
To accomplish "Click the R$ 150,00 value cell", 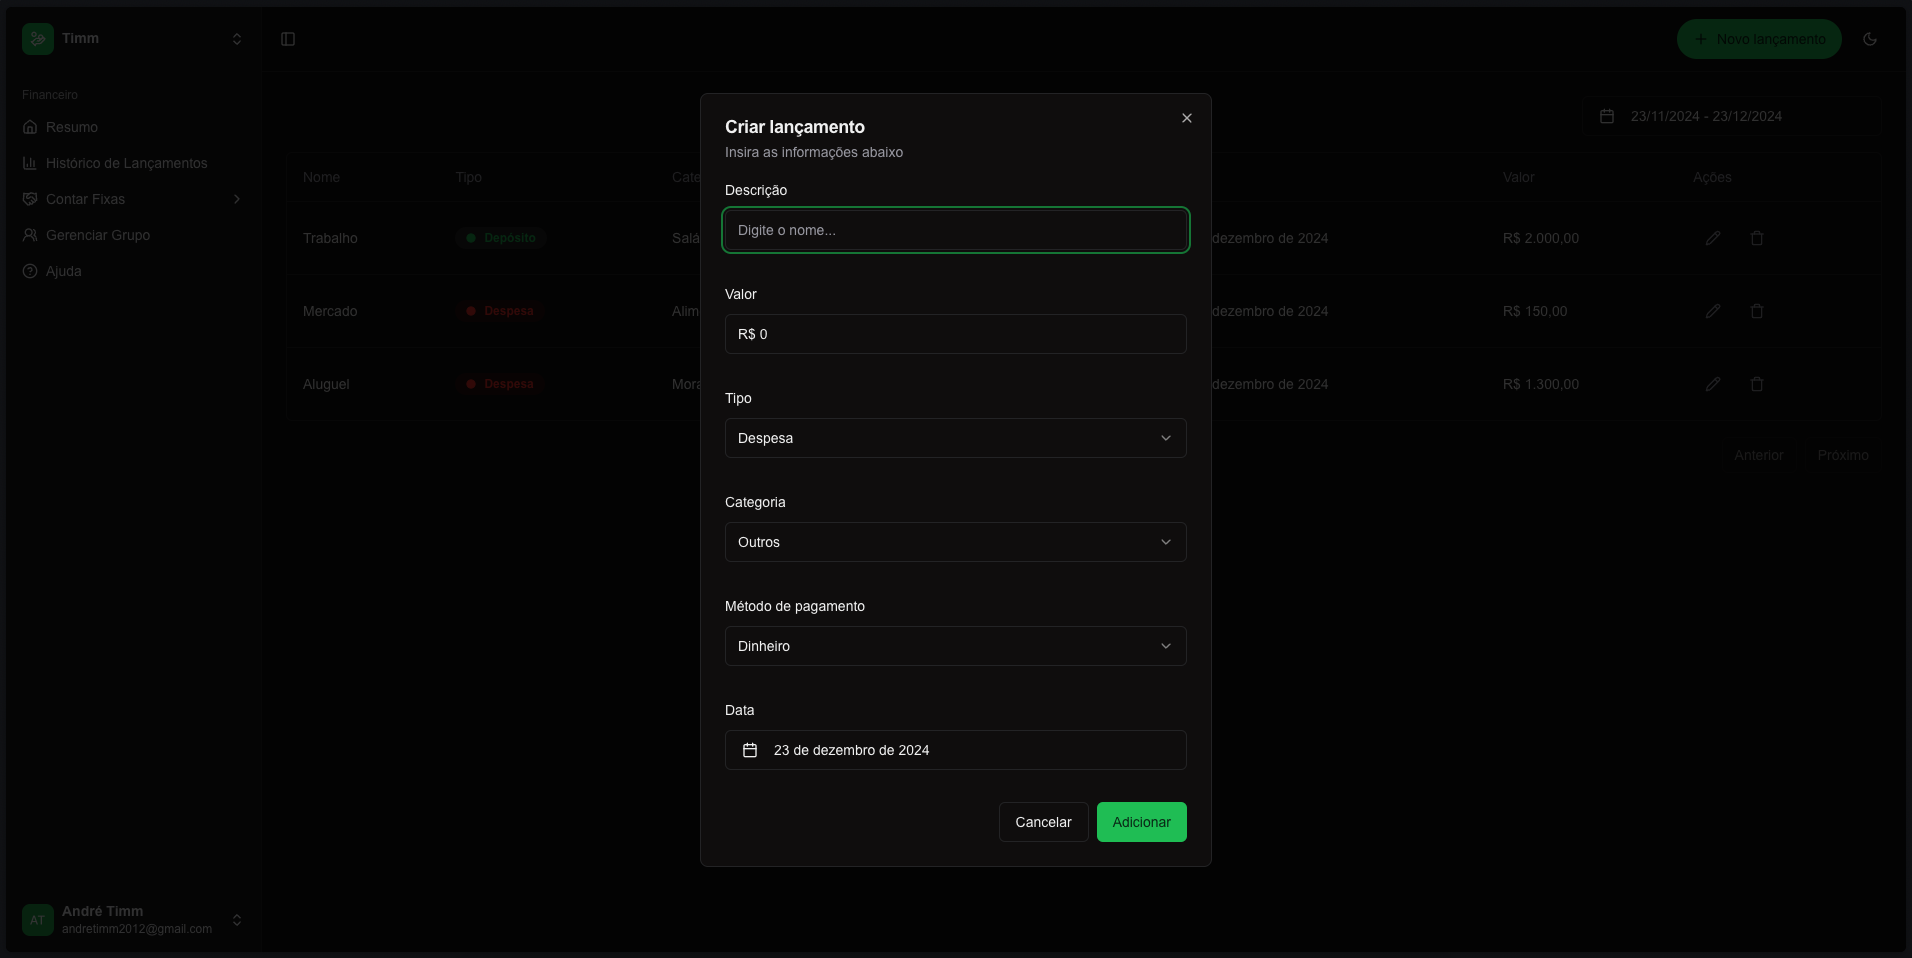I will 1535,311.
